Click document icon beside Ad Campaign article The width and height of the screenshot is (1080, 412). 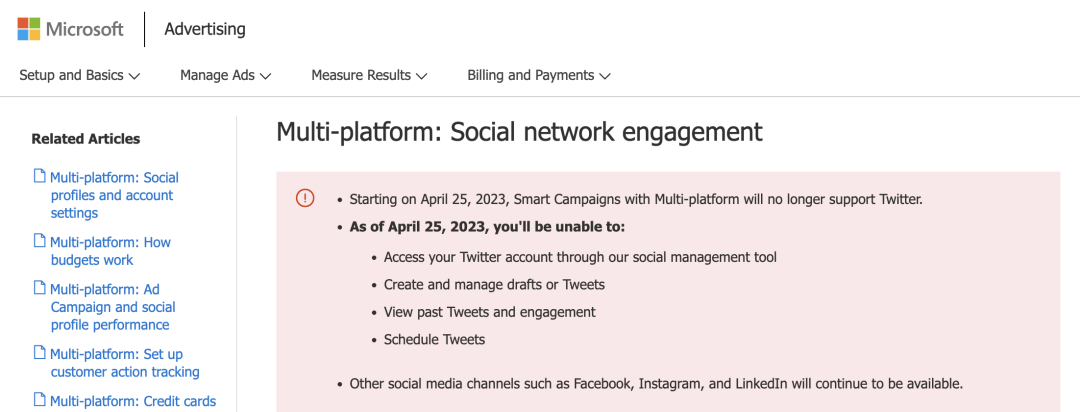[40, 289]
